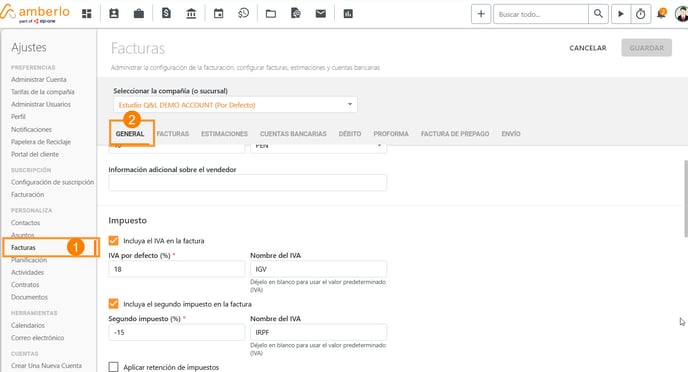Open Planificación settings
The height and width of the screenshot is (372, 688).
pyautogui.click(x=29, y=260)
